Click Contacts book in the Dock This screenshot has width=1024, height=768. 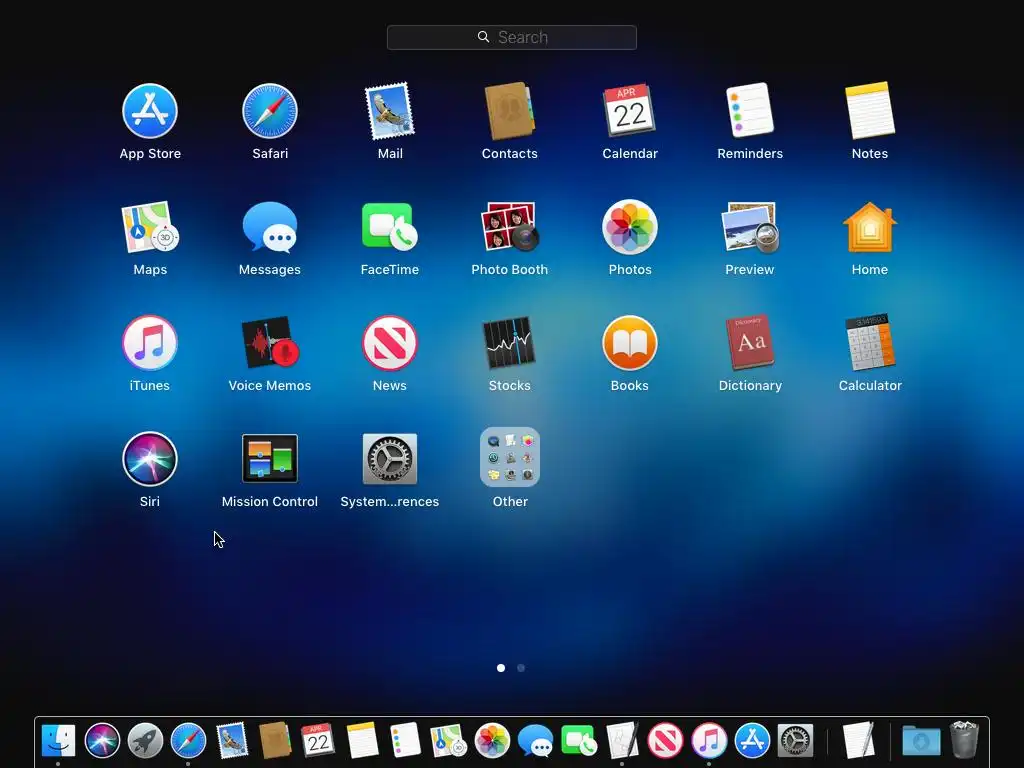275,741
